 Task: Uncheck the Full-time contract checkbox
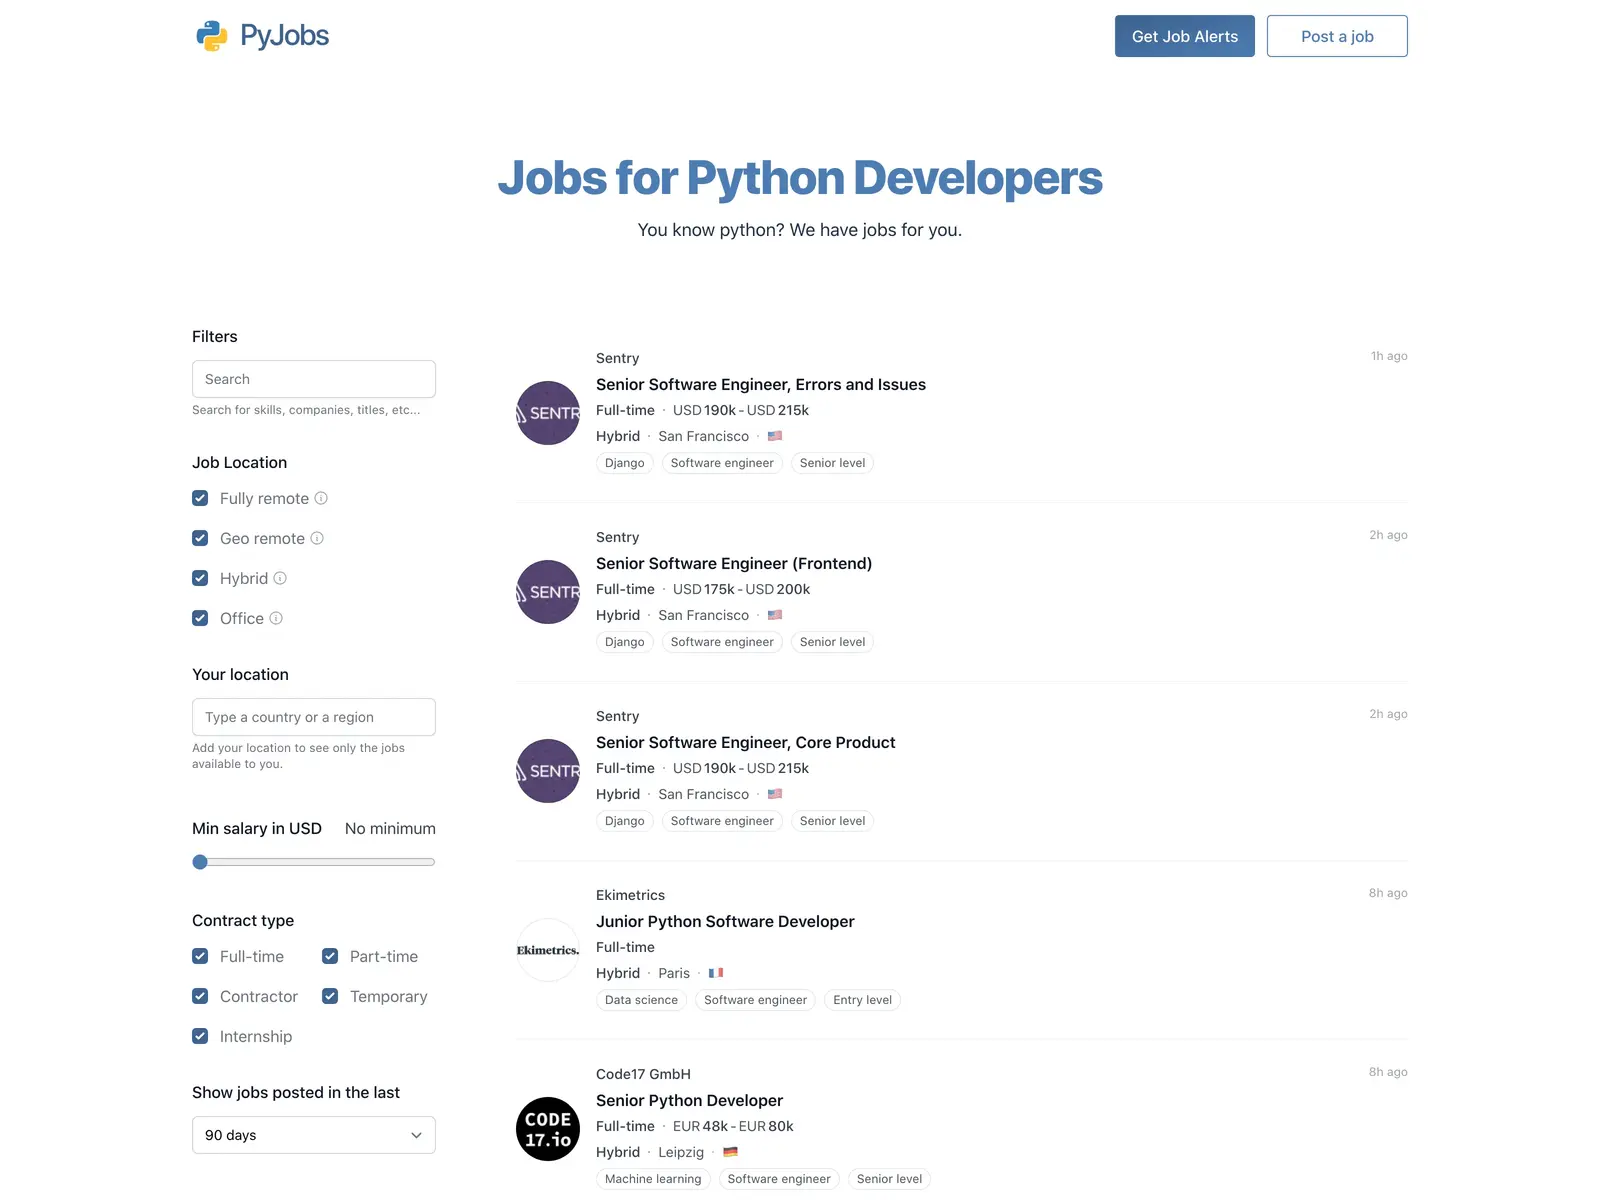[x=200, y=956]
